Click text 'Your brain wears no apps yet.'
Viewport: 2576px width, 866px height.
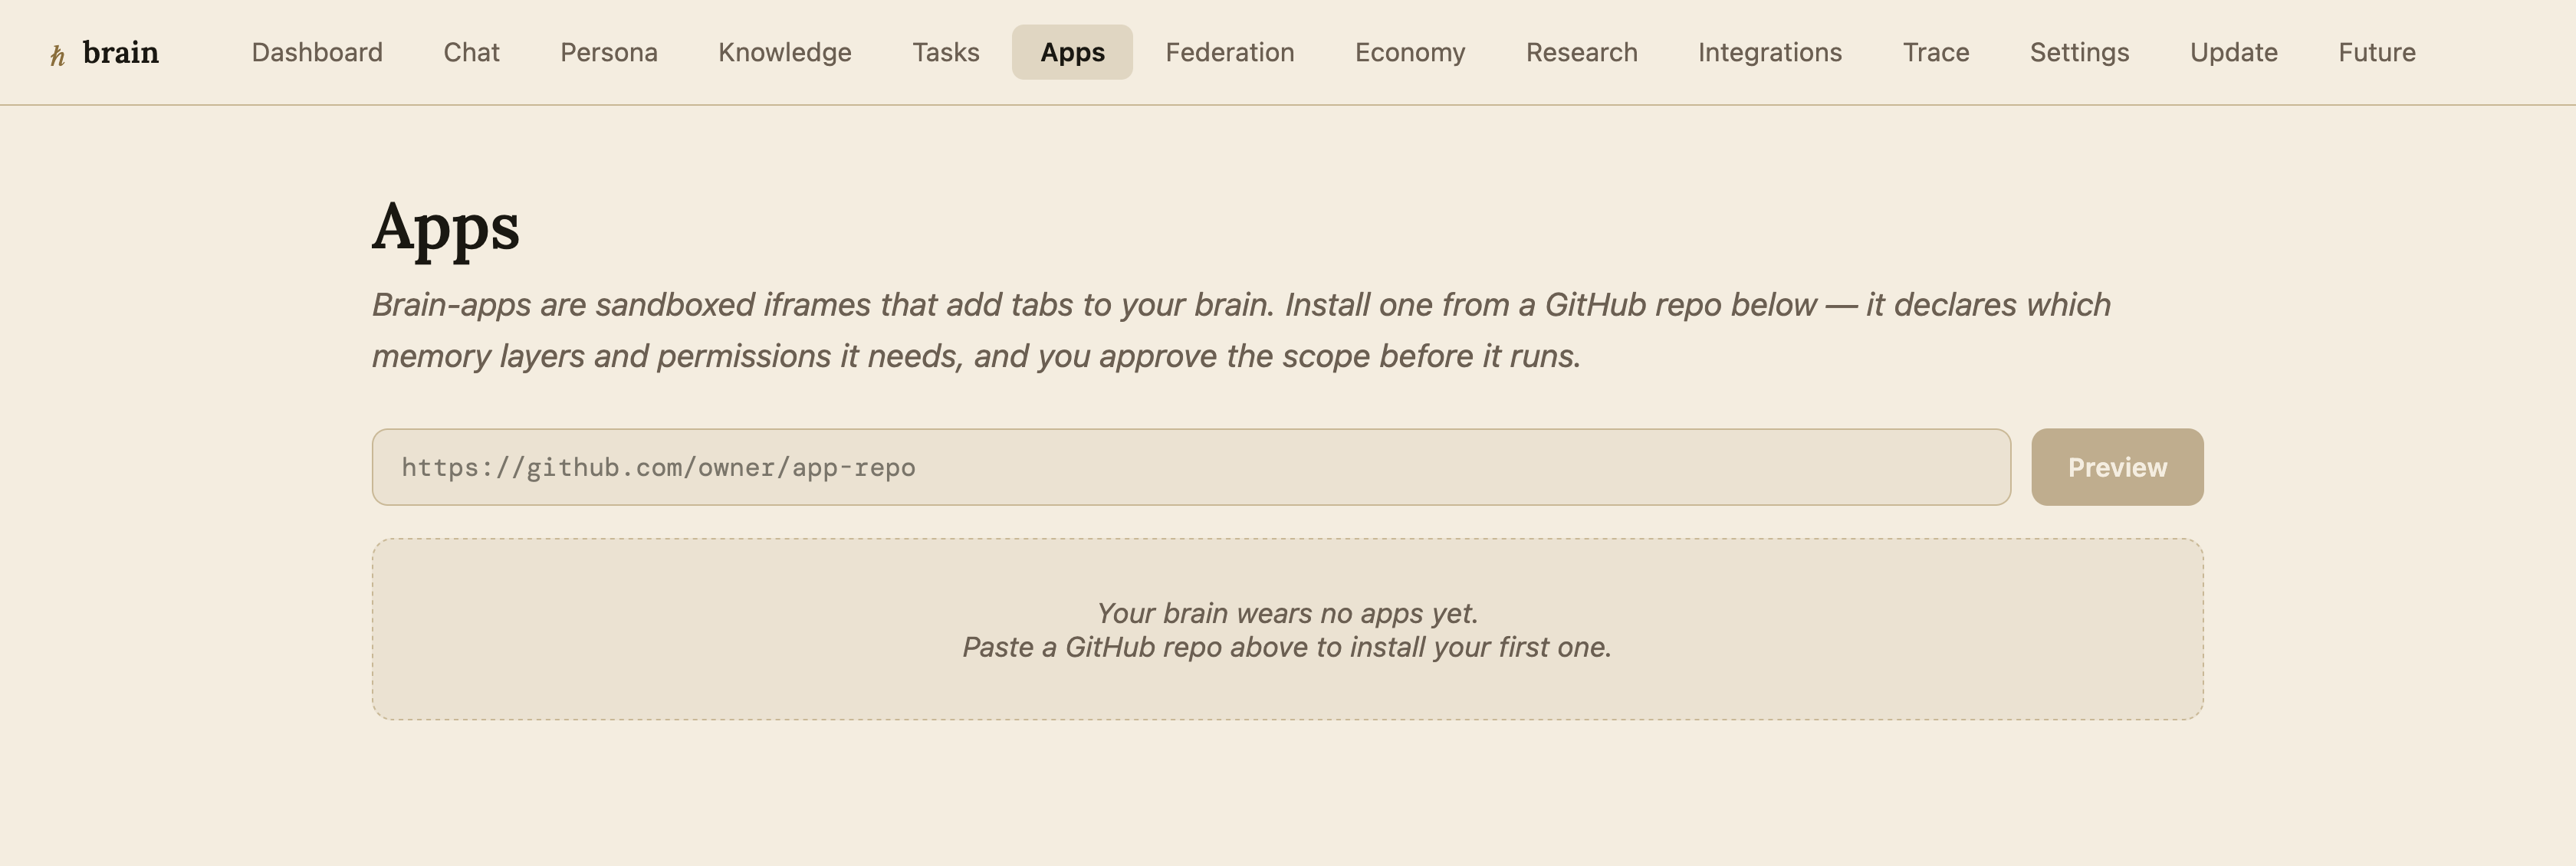pos(1288,613)
